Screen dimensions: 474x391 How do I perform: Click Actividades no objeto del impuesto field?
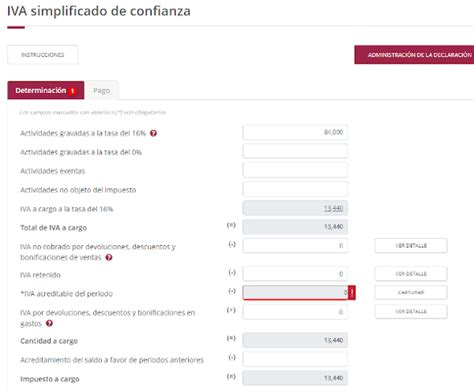tap(295, 189)
